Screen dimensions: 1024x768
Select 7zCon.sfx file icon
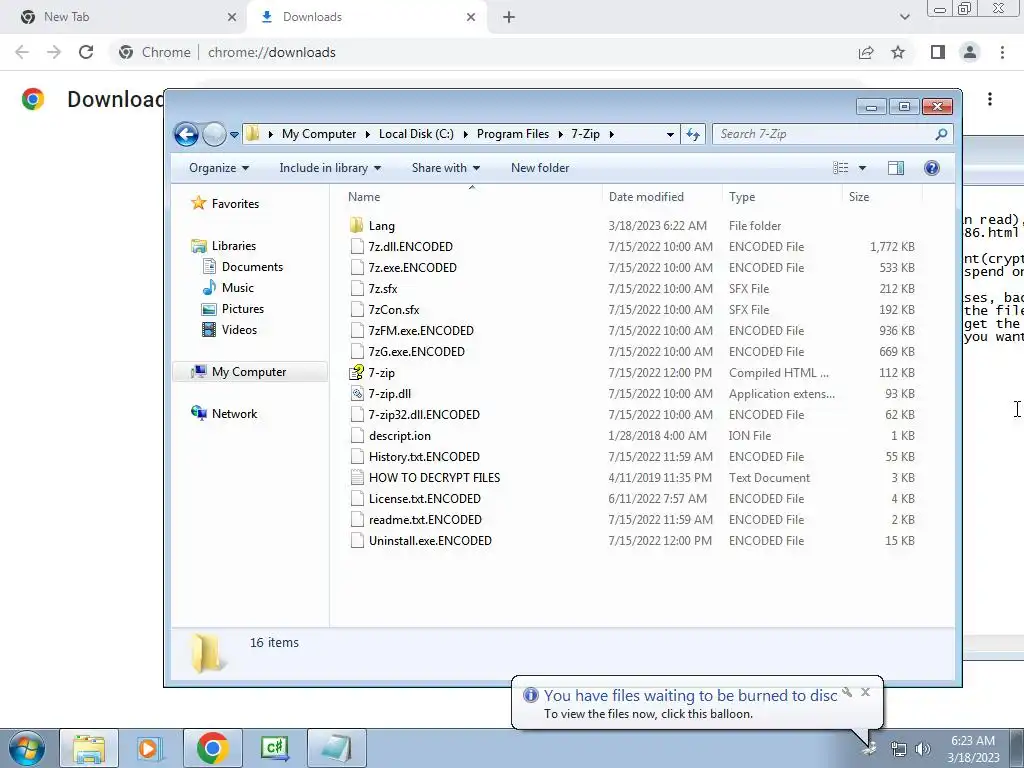click(357, 310)
